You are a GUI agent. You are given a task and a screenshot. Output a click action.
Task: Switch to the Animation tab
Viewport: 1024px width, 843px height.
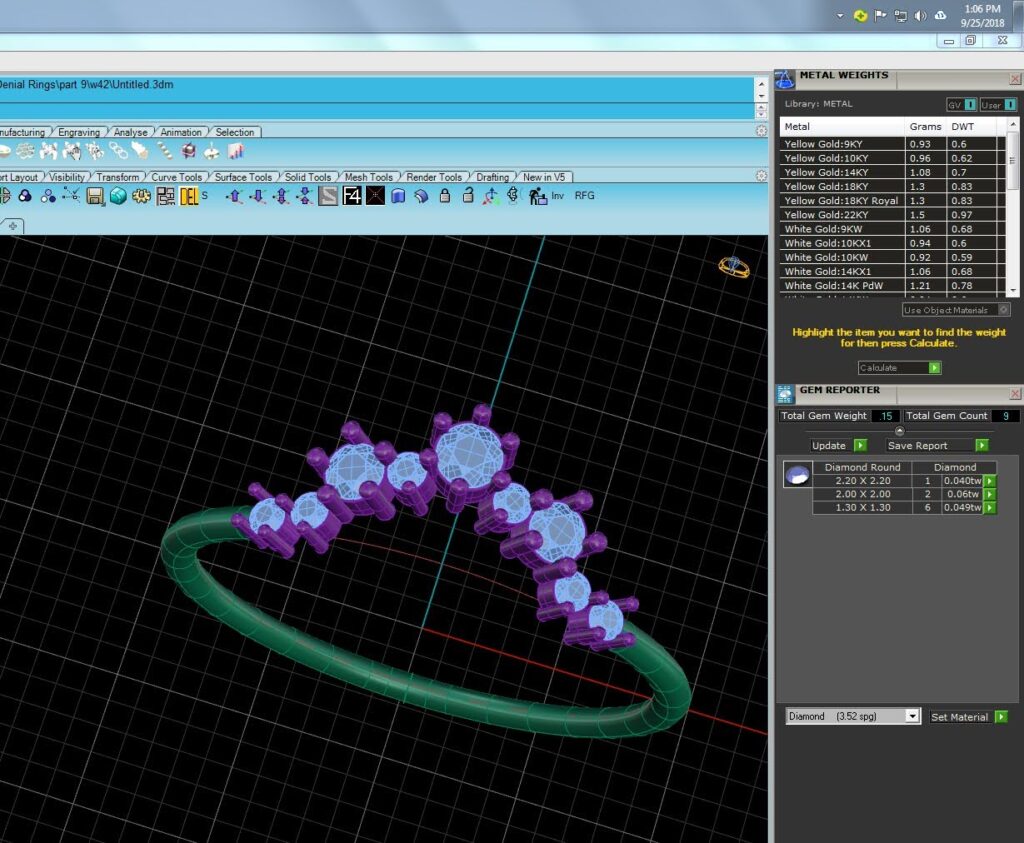coord(181,132)
